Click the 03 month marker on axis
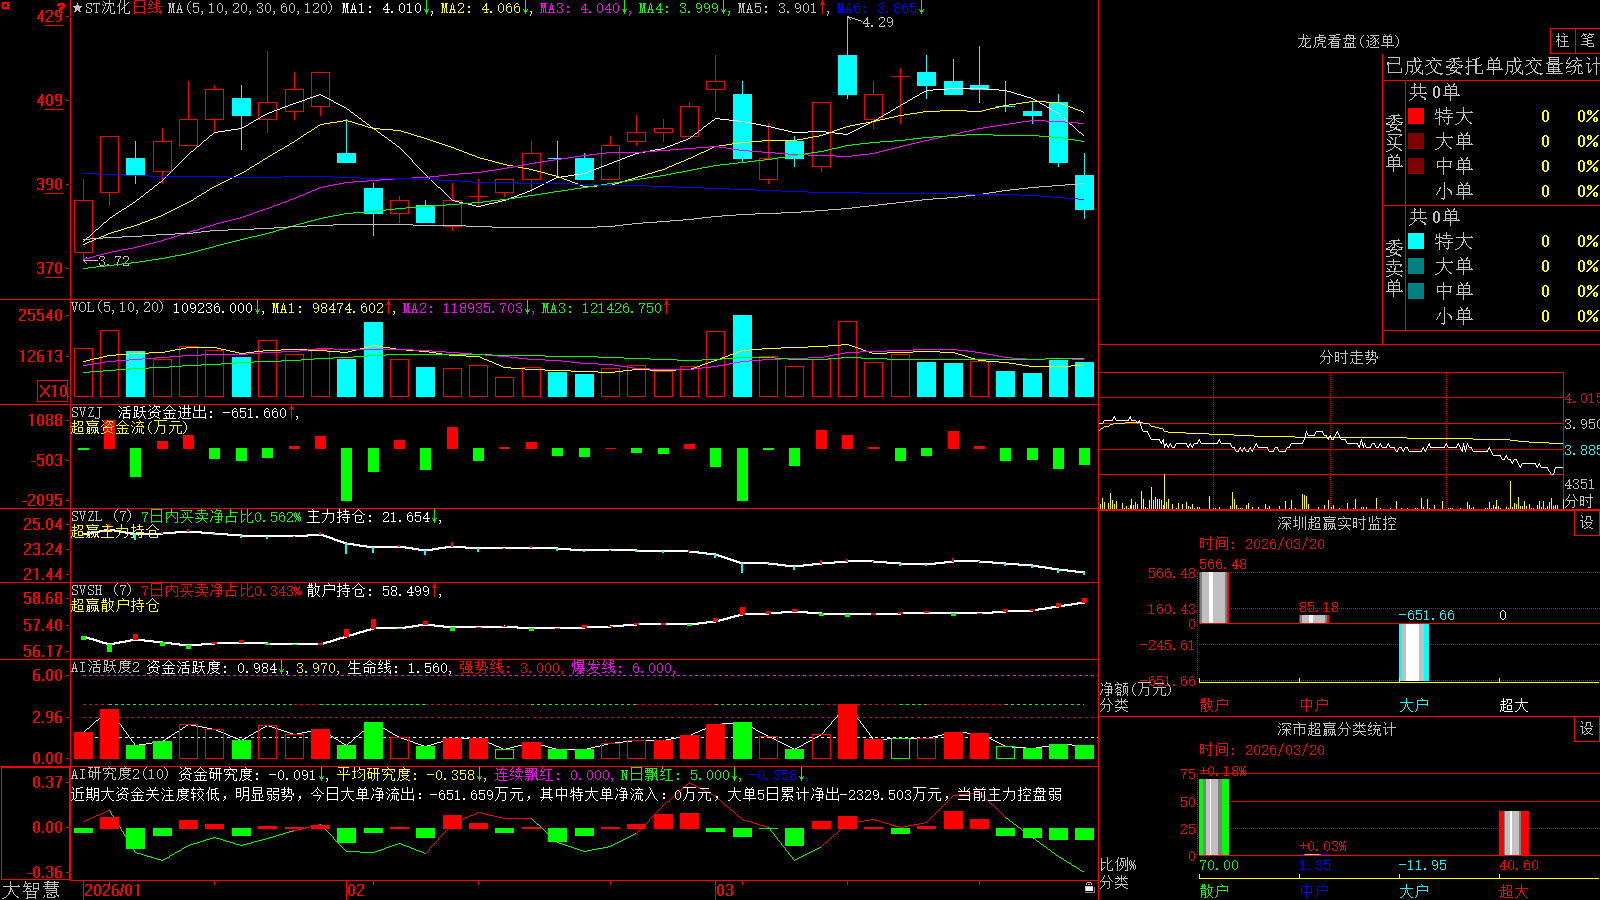The image size is (1600, 900). [x=725, y=890]
